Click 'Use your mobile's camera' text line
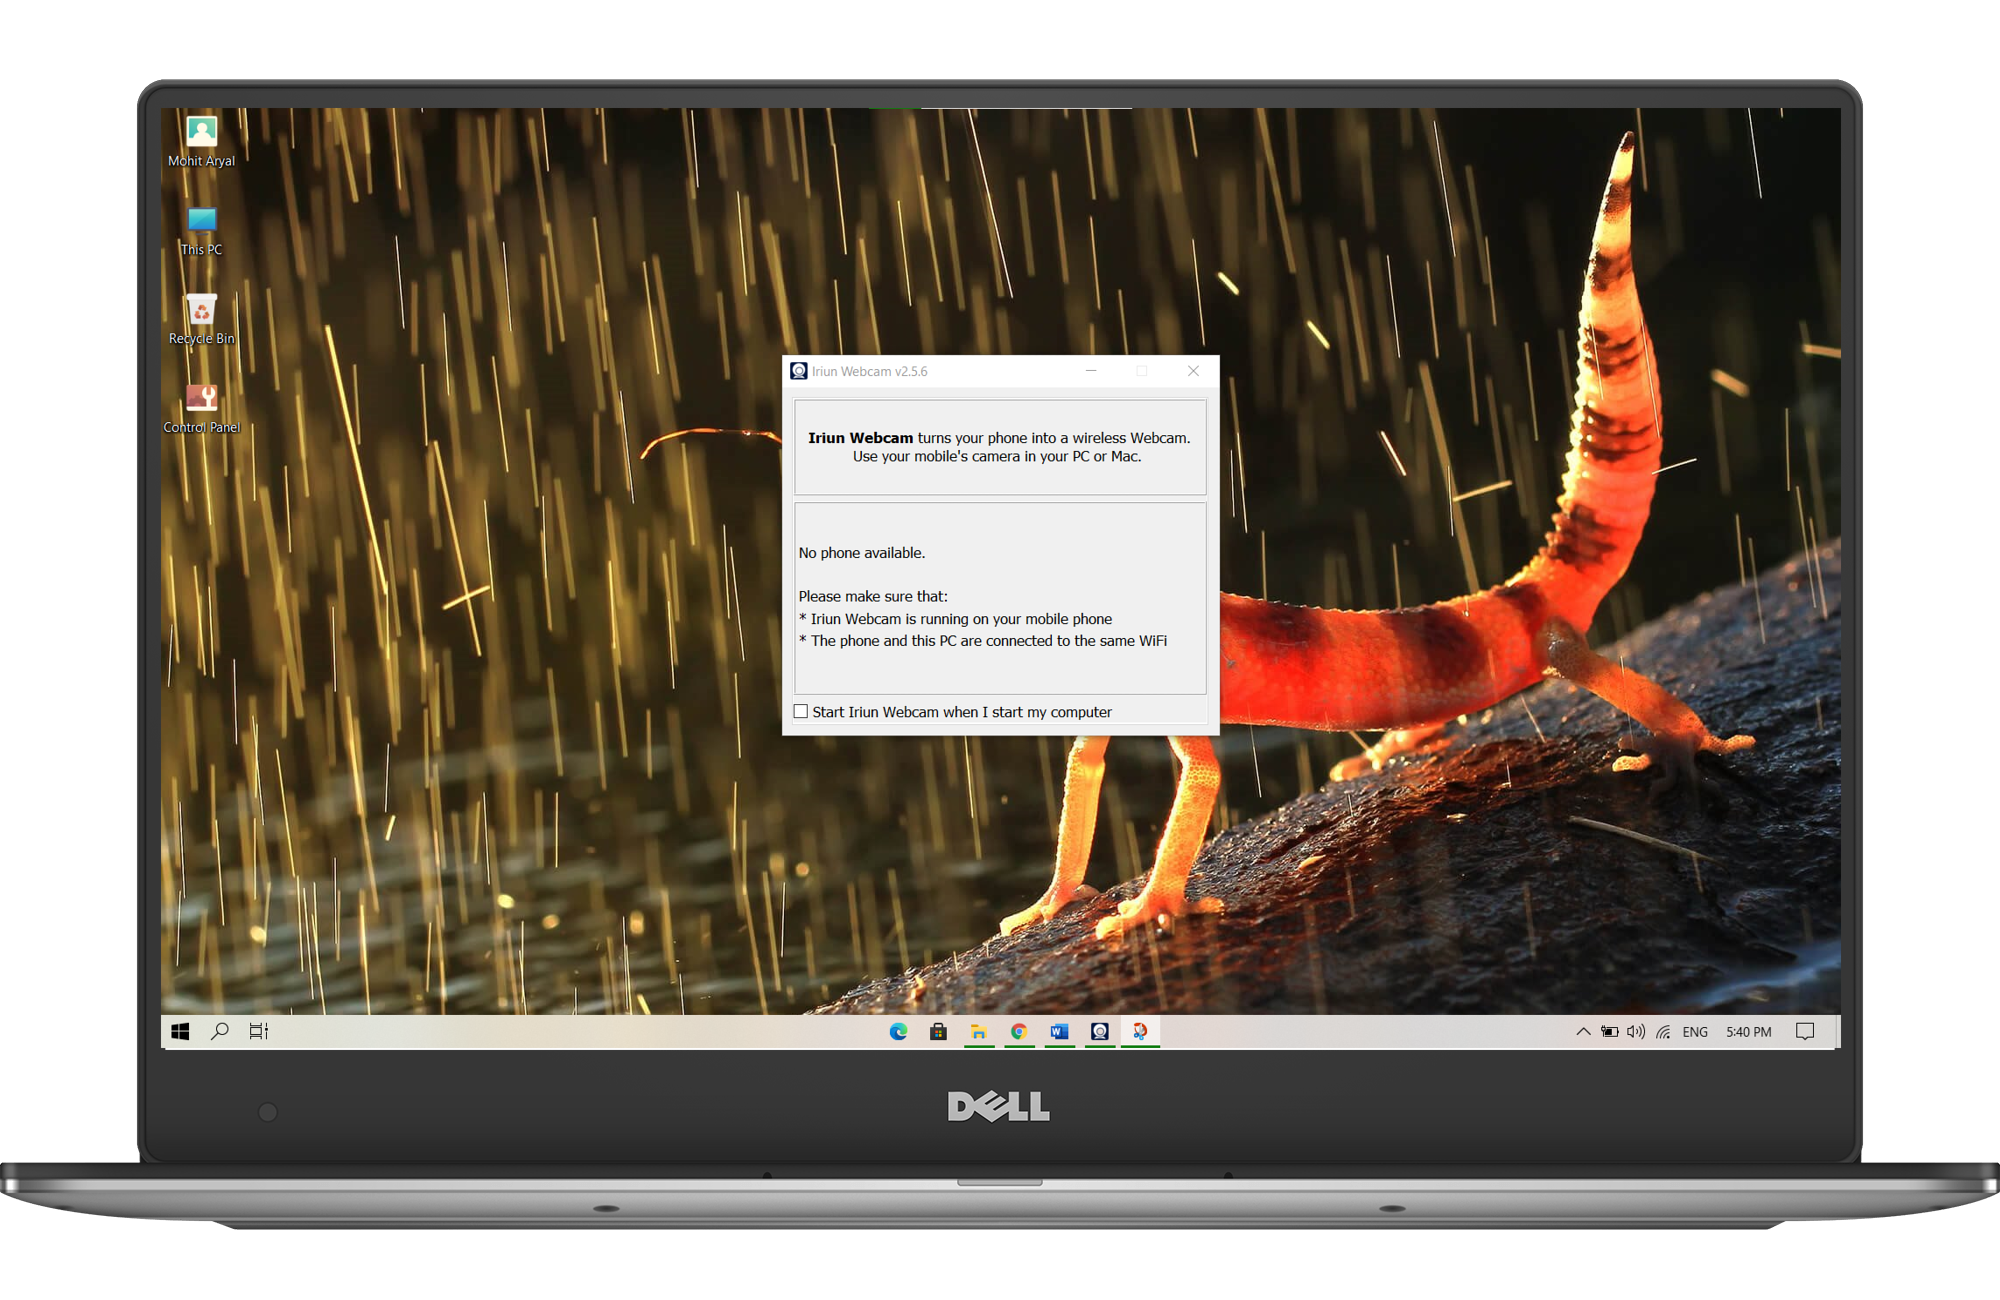The width and height of the screenshot is (2000, 1300). (997, 457)
